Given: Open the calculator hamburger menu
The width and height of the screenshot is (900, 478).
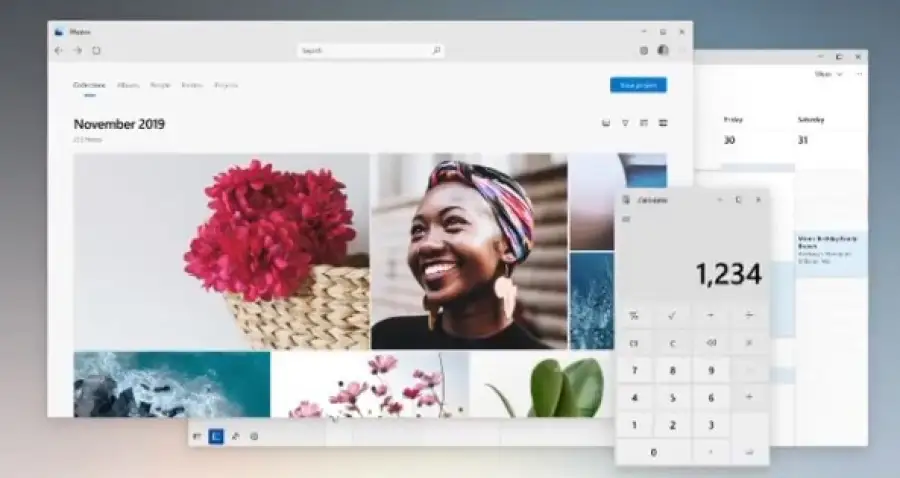Looking at the screenshot, I should [x=626, y=218].
